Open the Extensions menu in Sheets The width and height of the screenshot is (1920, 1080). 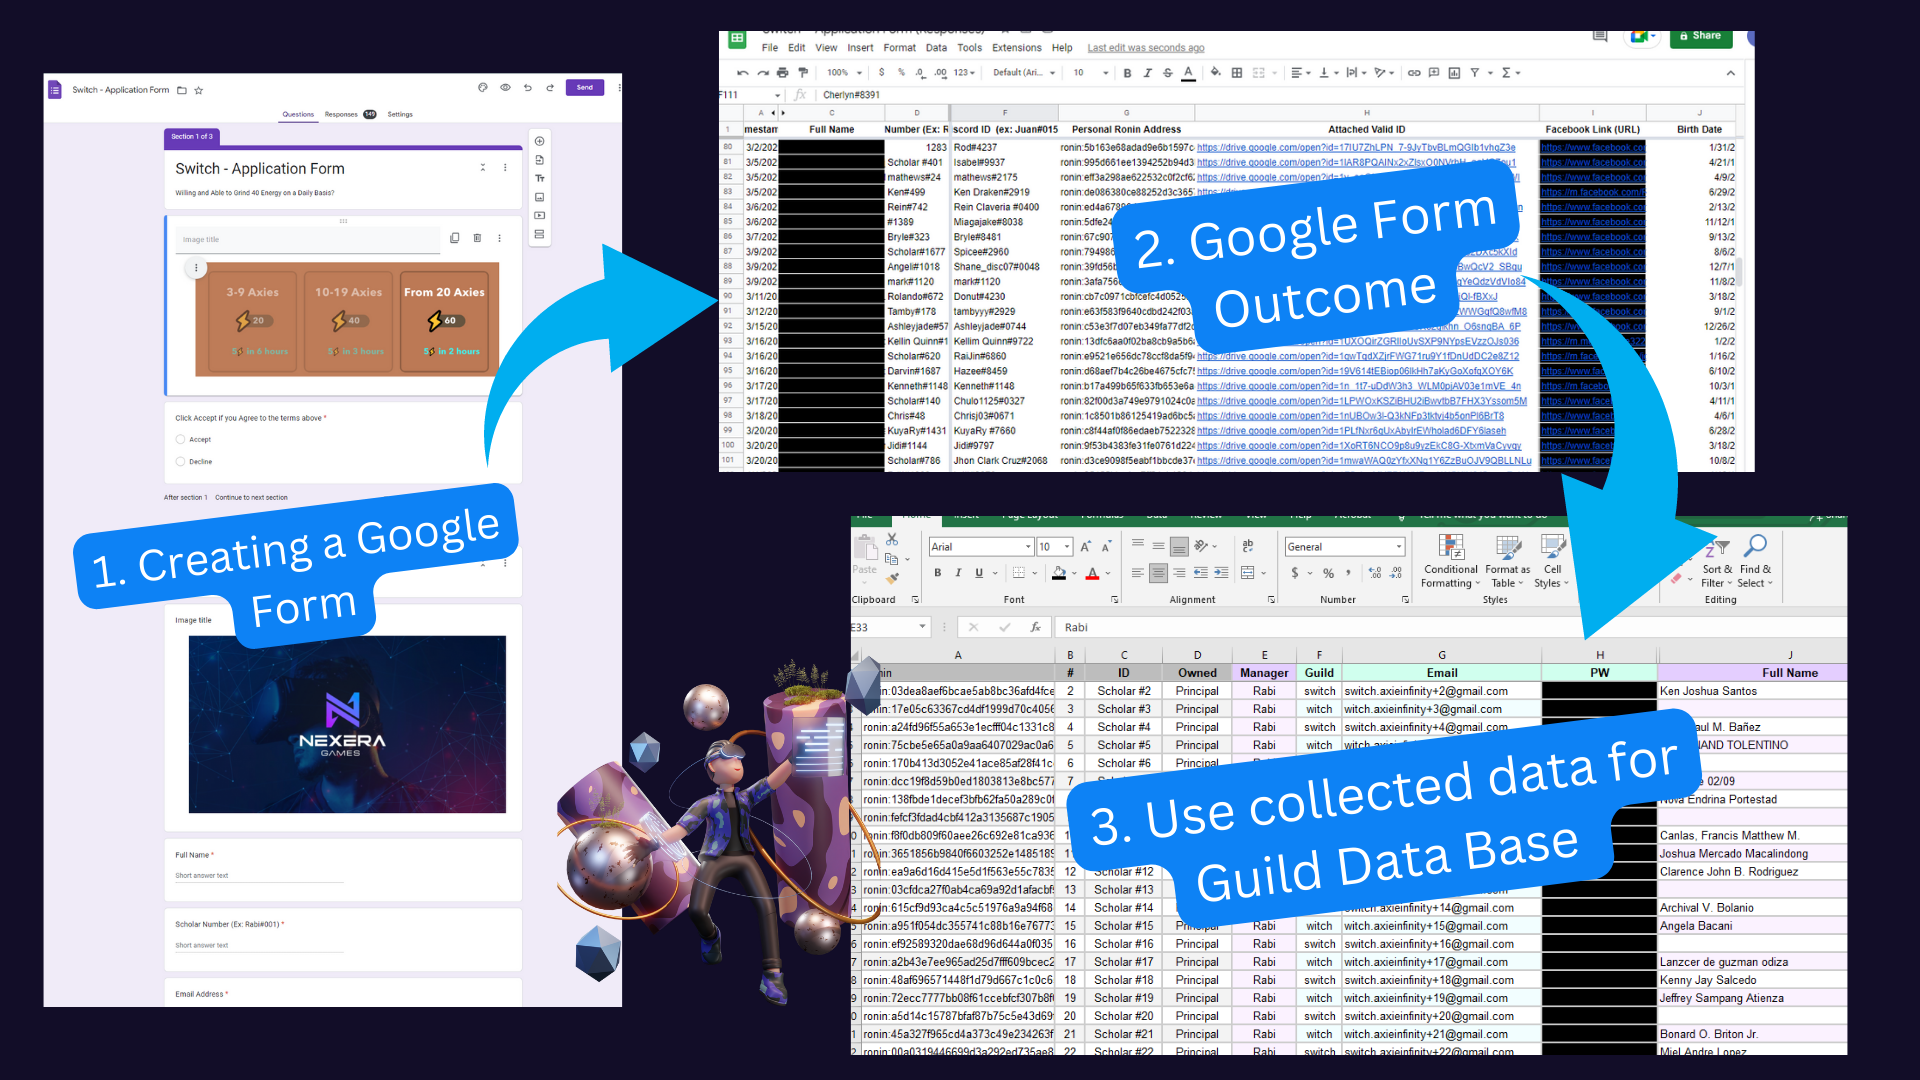coord(1016,48)
